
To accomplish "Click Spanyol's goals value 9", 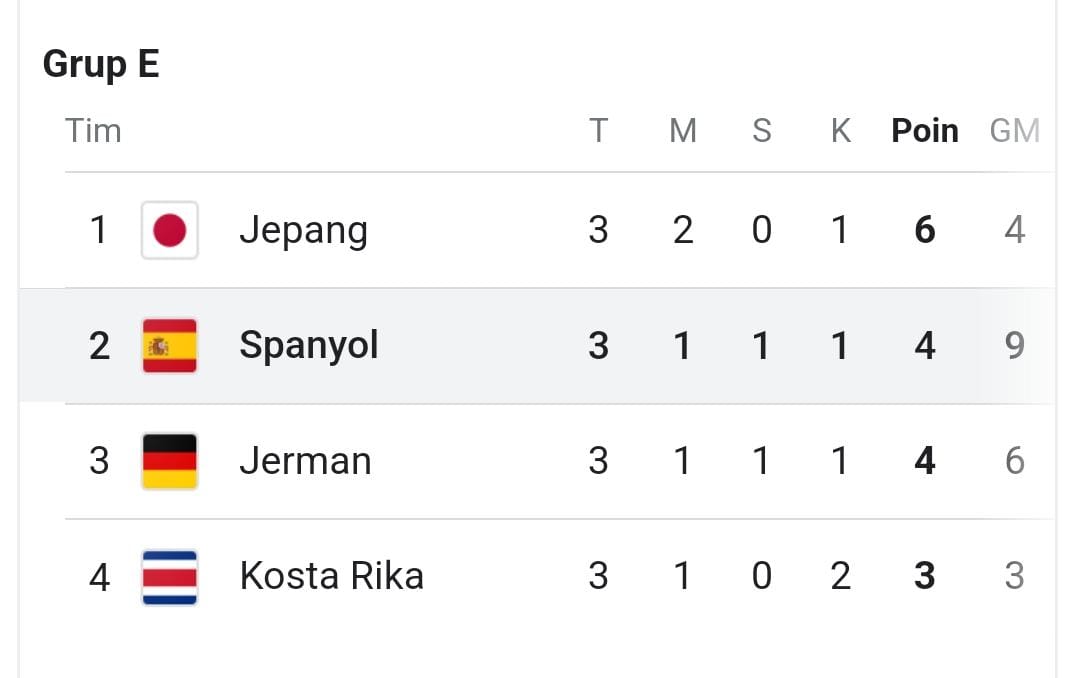I will pyautogui.click(x=1014, y=345).
